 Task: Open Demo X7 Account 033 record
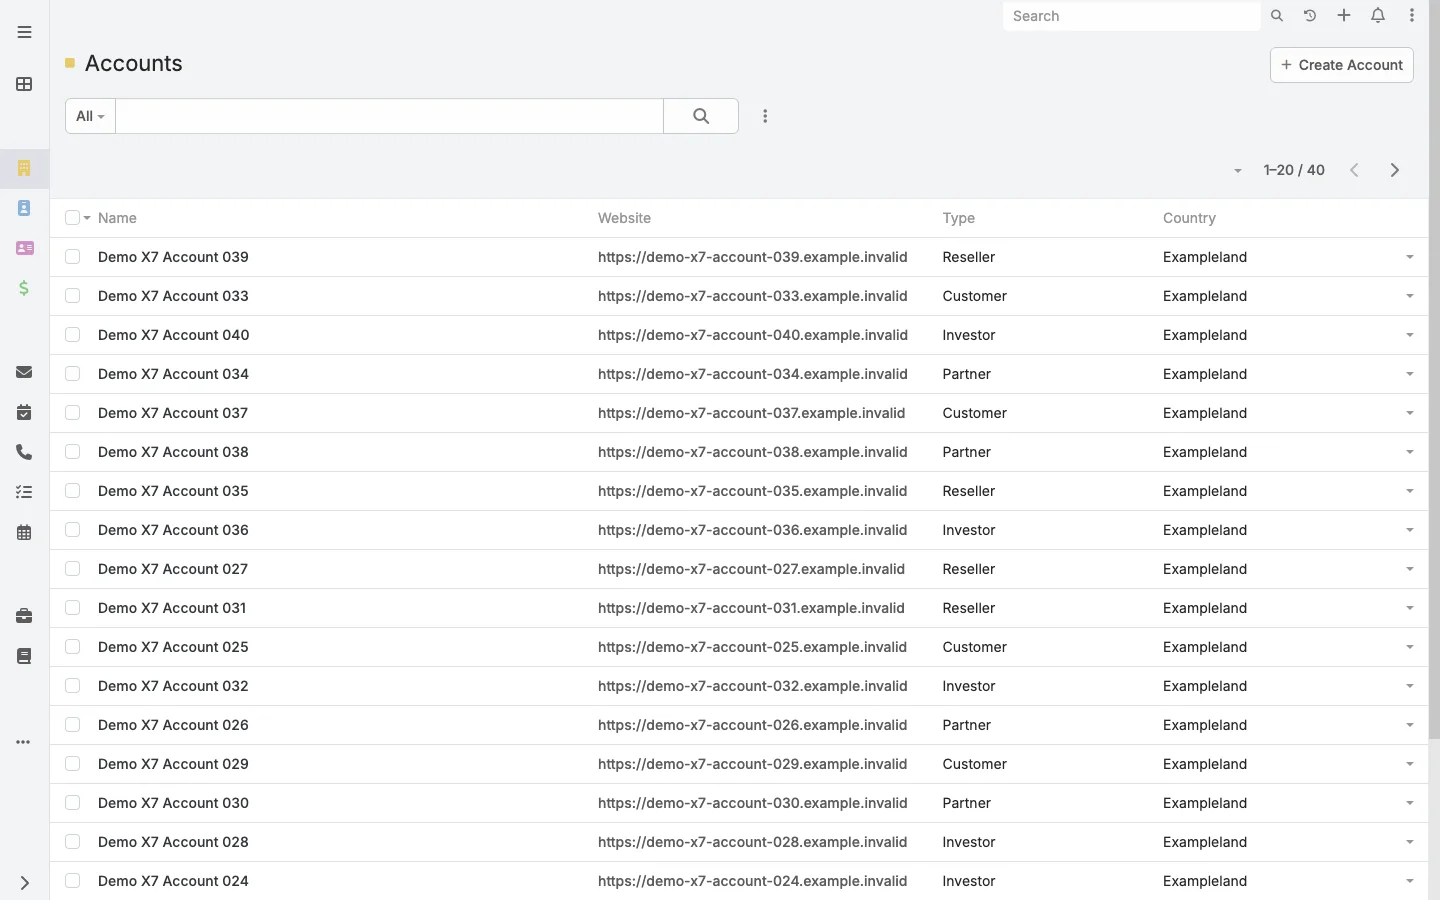173,296
